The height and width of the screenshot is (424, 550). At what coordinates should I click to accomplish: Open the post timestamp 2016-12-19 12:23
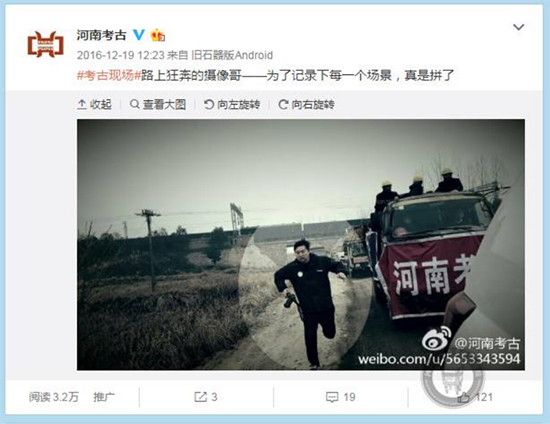pyautogui.click(x=121, y=55)
